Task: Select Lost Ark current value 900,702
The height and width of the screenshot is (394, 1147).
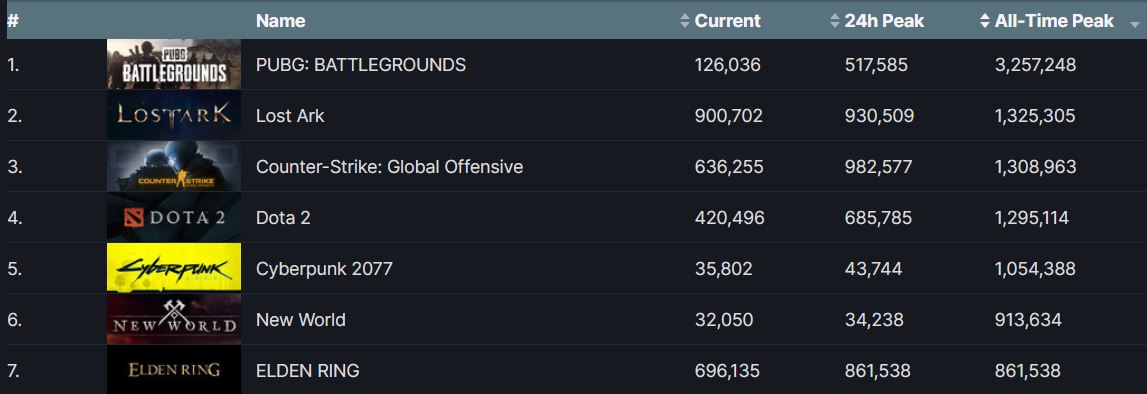Action: (729, 115)
